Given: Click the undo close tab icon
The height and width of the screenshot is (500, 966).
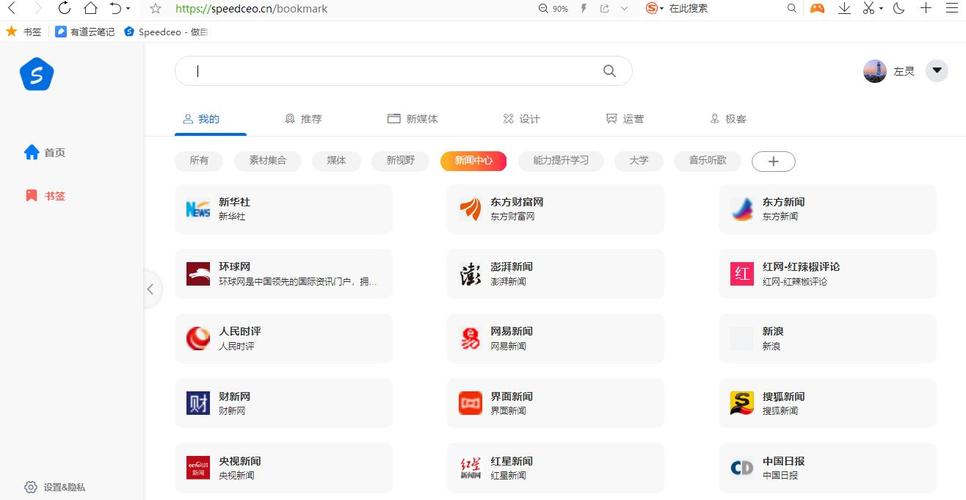Looking at the screenshot, I should [115, 8].
